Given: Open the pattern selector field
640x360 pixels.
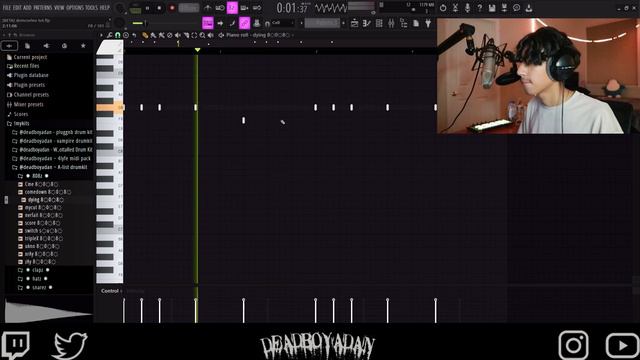Looking at the screenshot, I should pos(322,23).
